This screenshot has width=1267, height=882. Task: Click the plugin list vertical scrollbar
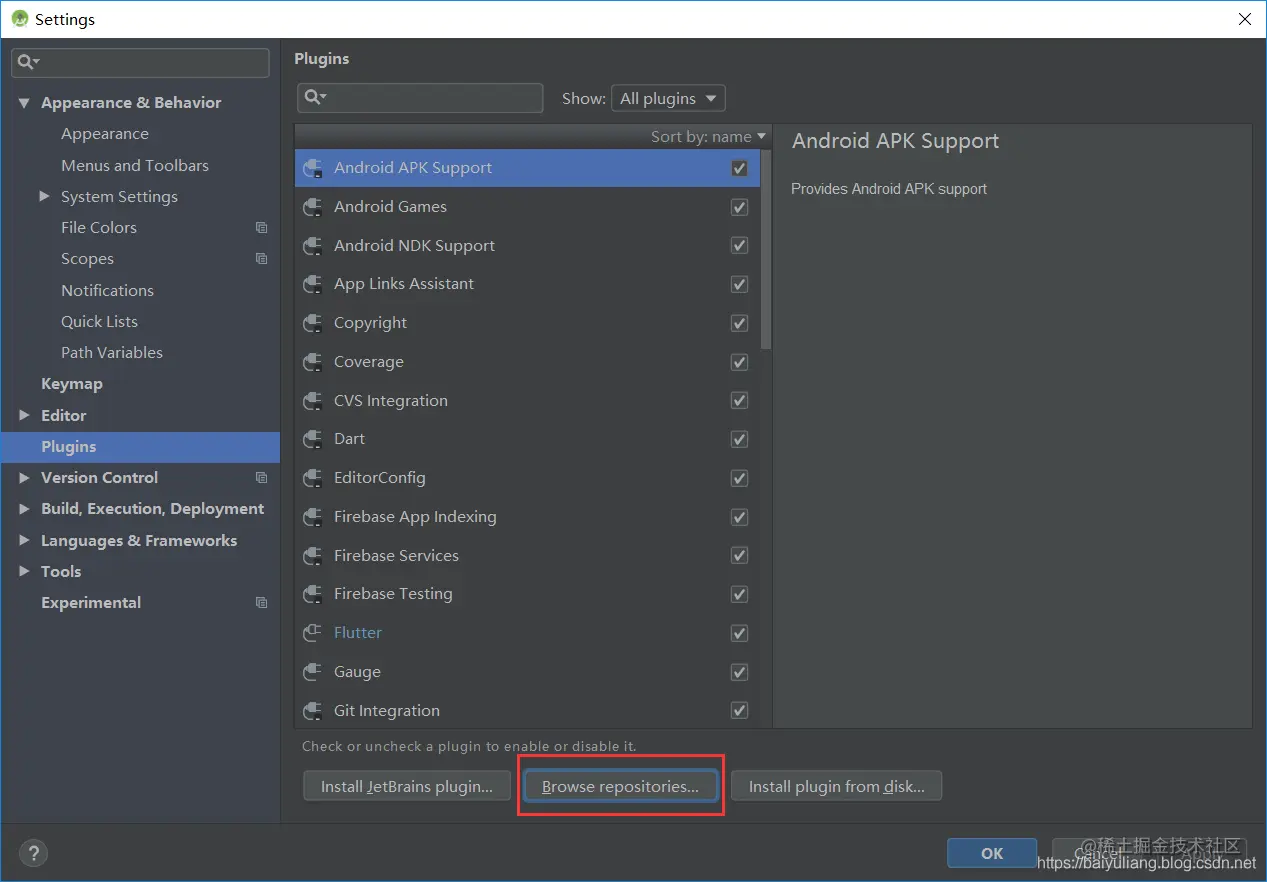tap(766, 248)
